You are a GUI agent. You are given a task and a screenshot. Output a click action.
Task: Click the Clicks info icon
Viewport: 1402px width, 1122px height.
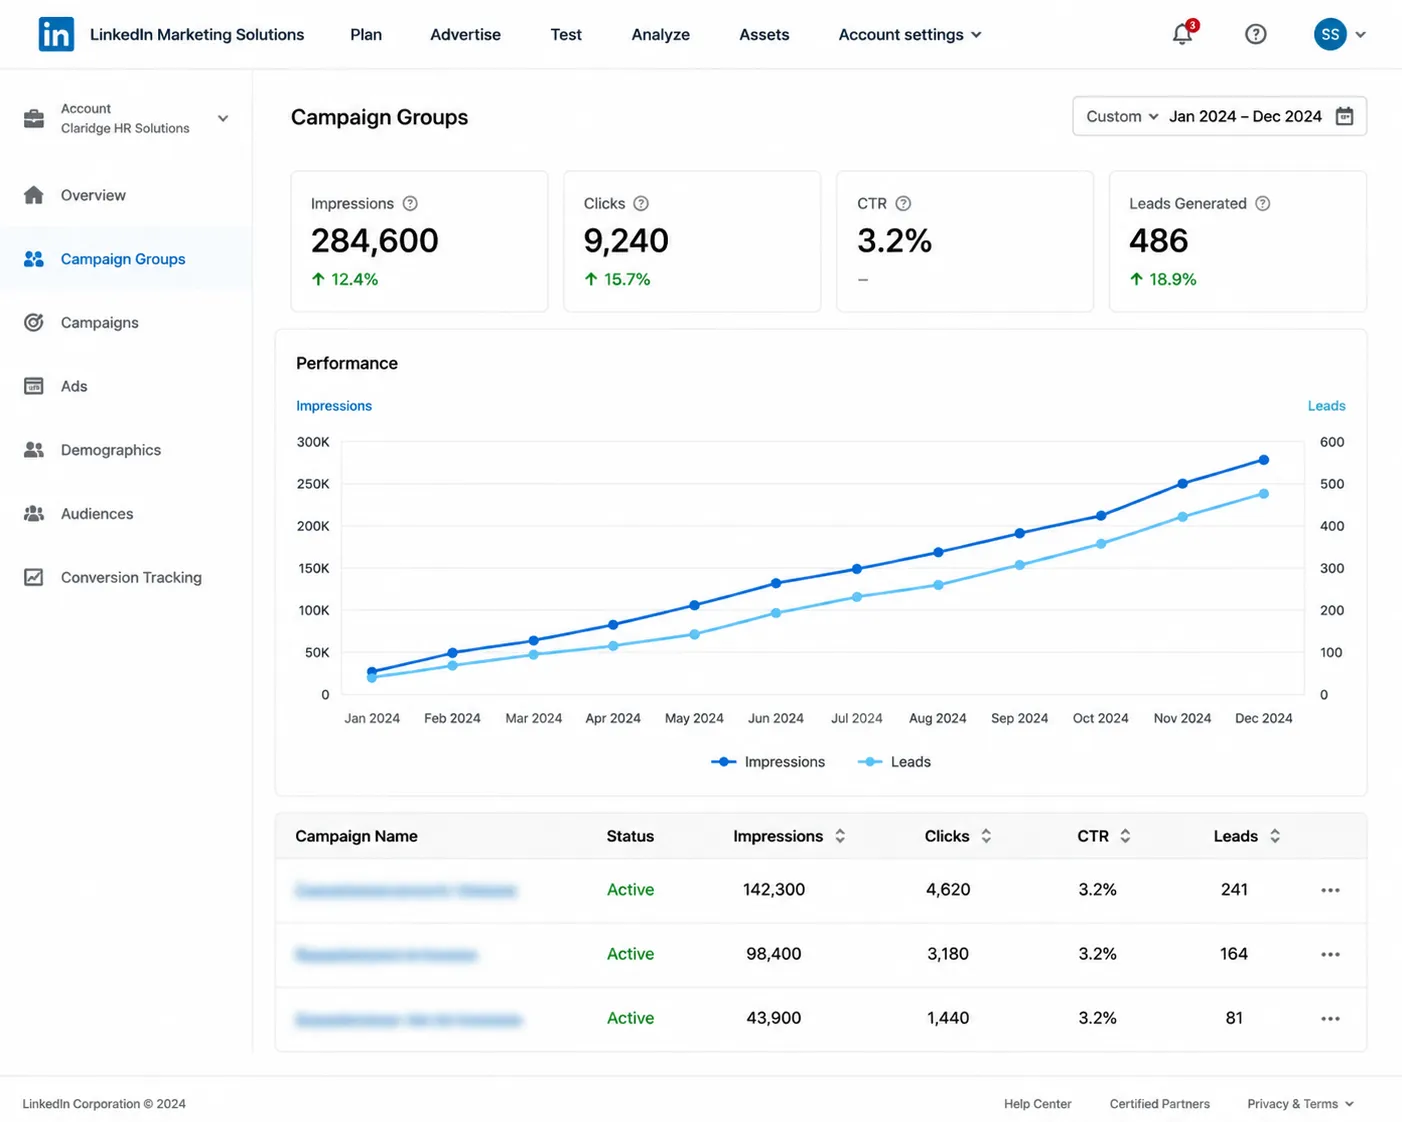pyautogui.click(x=641, y=203)
